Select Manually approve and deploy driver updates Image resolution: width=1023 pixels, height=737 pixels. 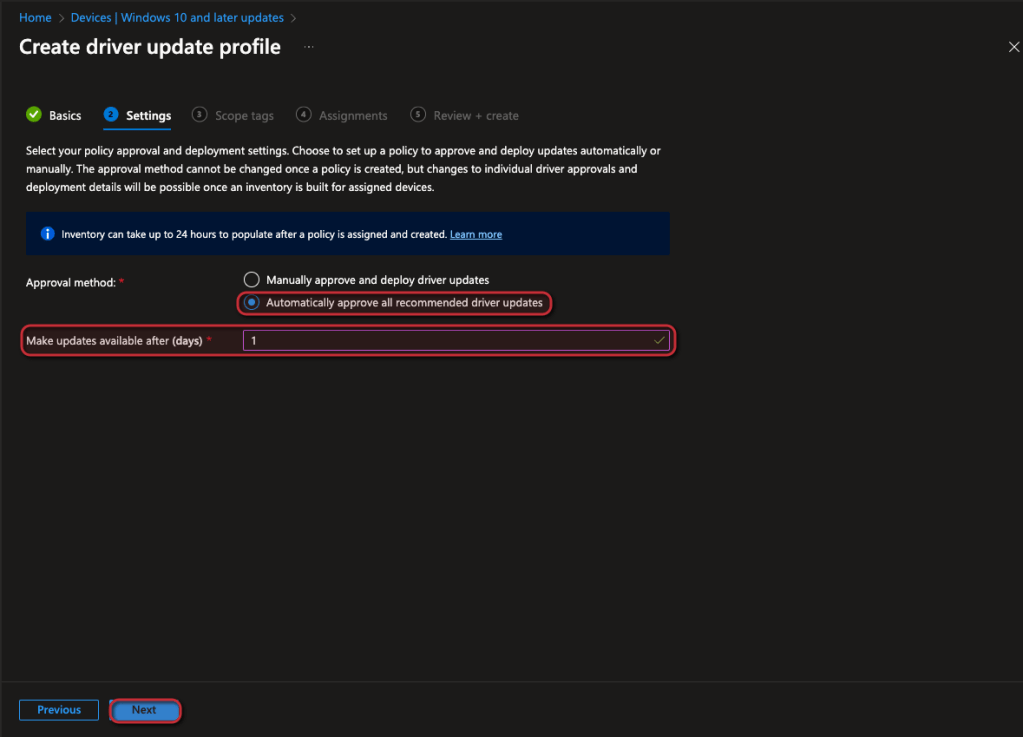point(252,280)
